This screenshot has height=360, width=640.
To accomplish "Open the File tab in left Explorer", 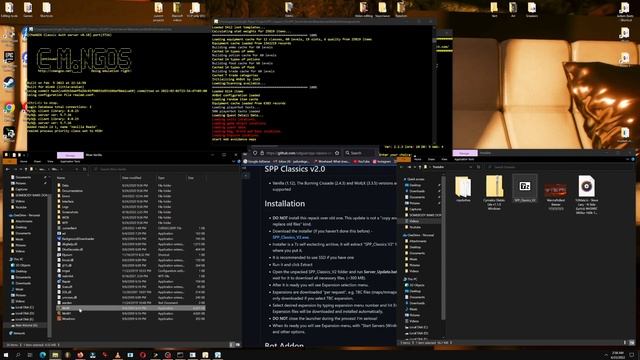I will [x=9, y=162].
